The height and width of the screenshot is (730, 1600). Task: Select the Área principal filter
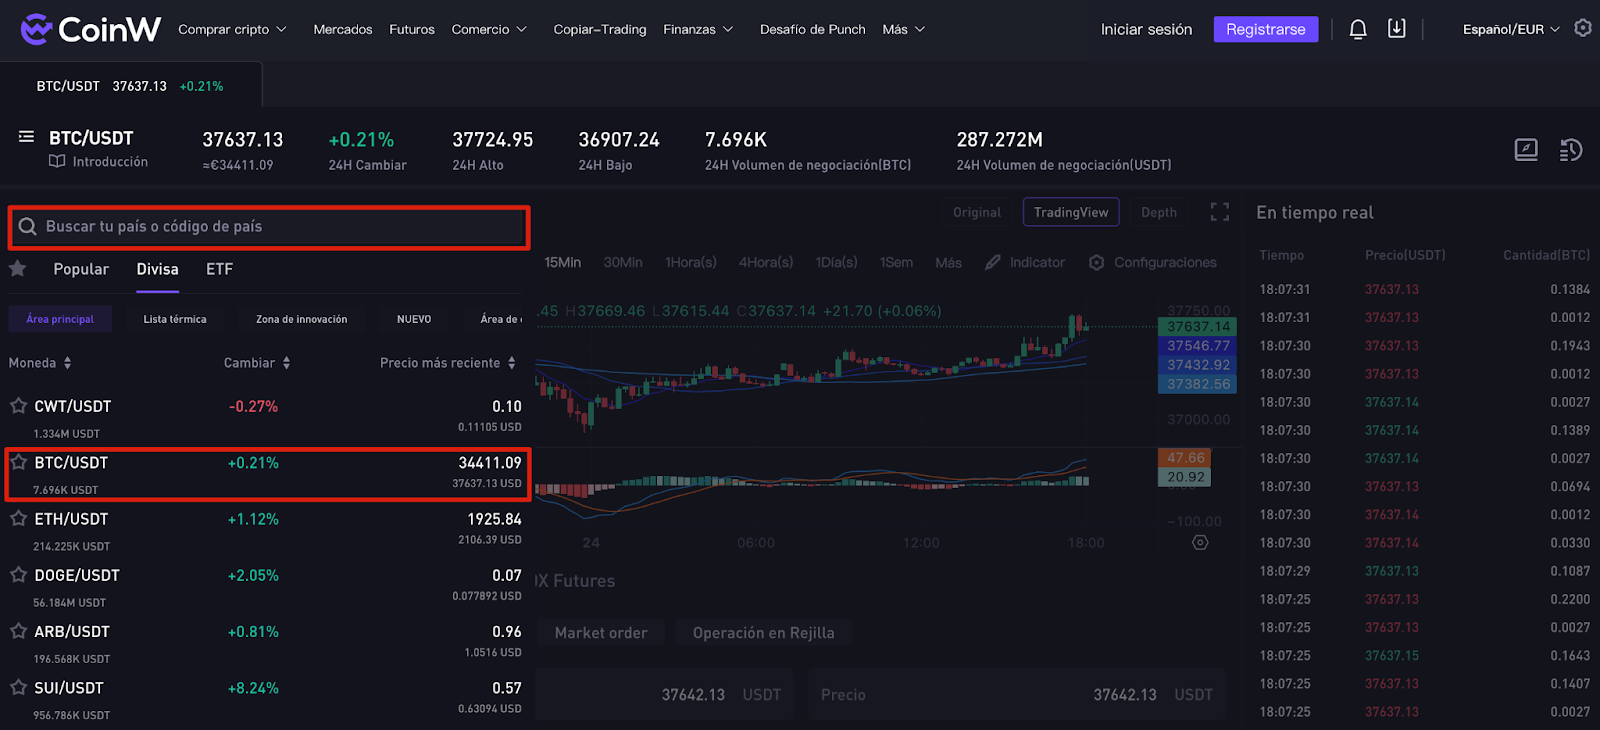[60, 319]
